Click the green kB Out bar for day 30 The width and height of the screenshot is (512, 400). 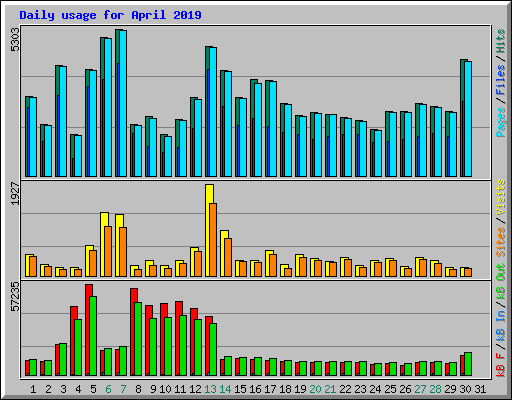468,364
